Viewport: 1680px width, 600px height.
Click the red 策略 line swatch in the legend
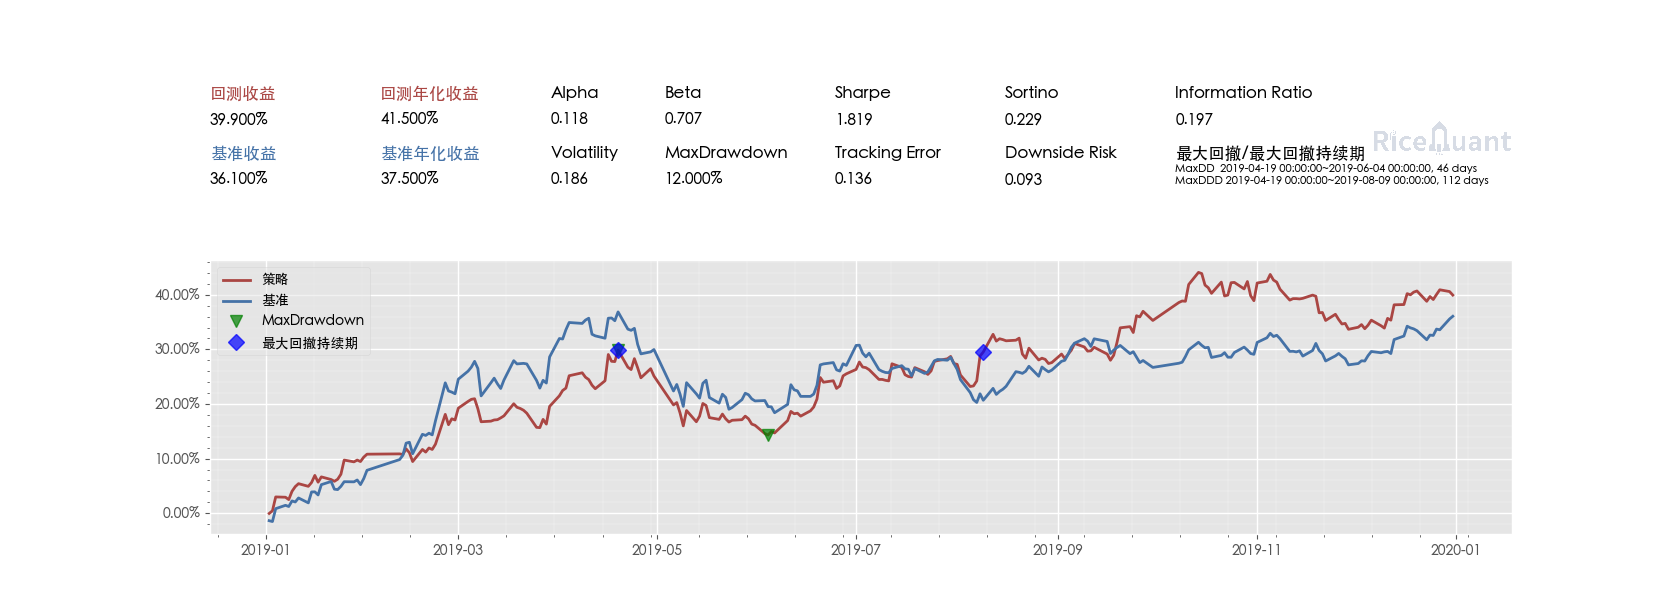236,280
